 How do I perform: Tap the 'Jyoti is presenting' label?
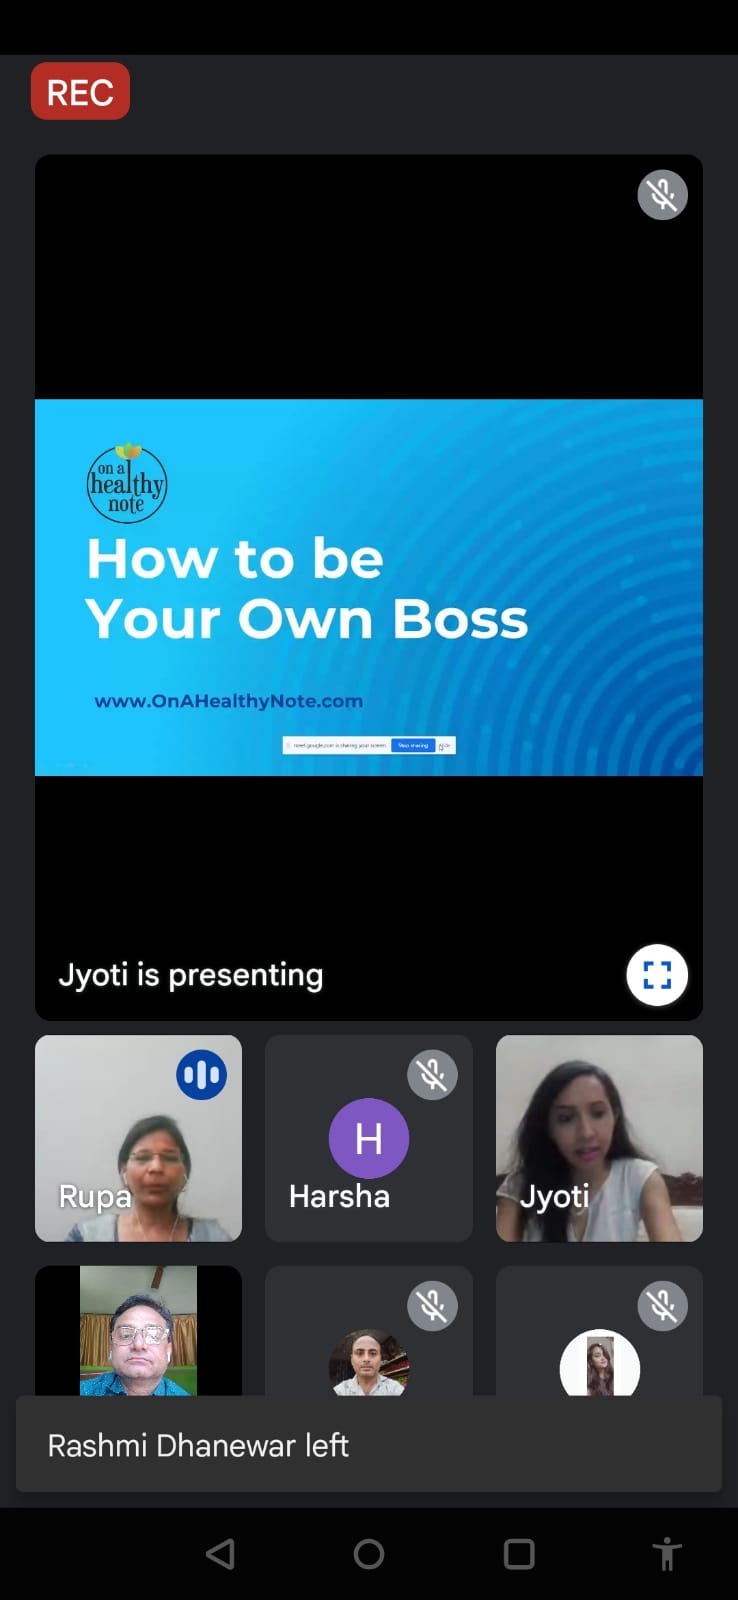click(190, 975)
